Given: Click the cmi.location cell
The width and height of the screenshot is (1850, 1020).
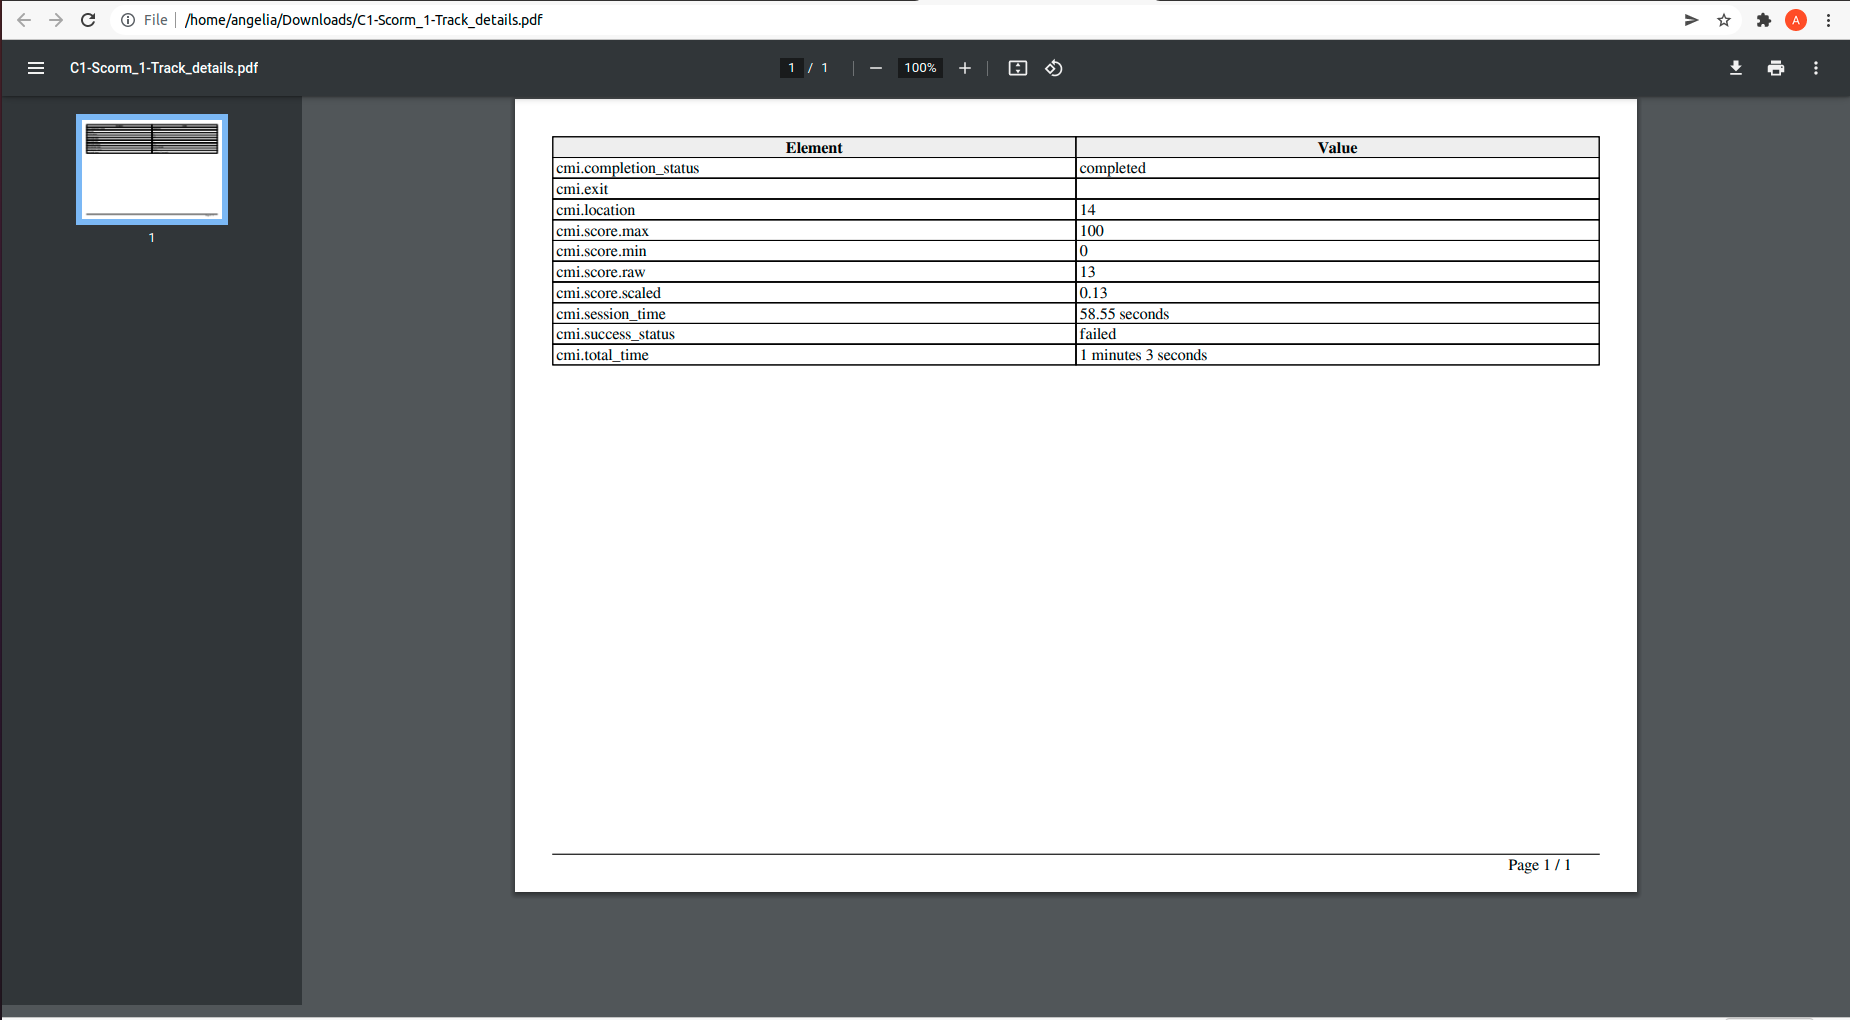Looking at the screenshot, I should pyautogui.click(x=814, y=210).
